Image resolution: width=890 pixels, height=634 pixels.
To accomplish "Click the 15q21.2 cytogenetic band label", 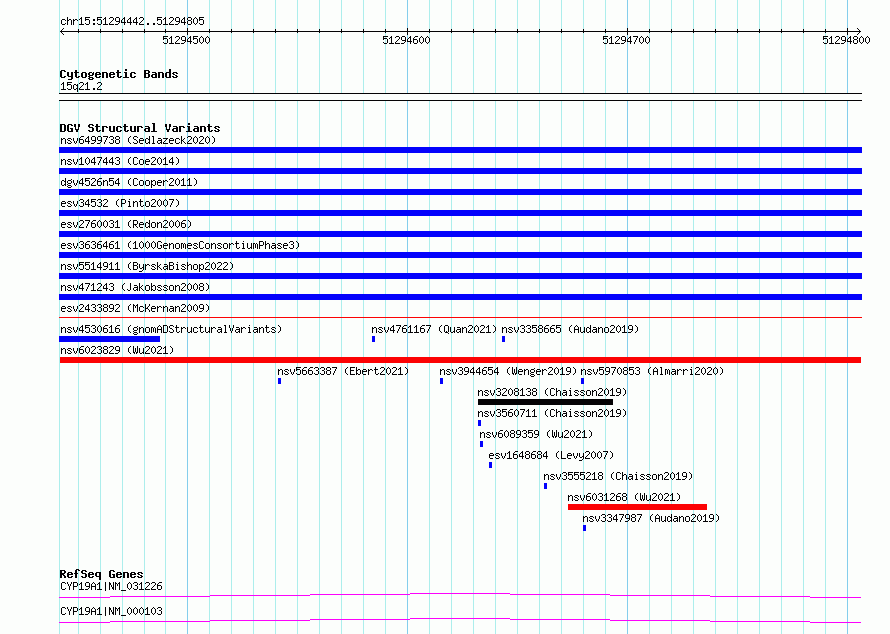I will point(81,86).
